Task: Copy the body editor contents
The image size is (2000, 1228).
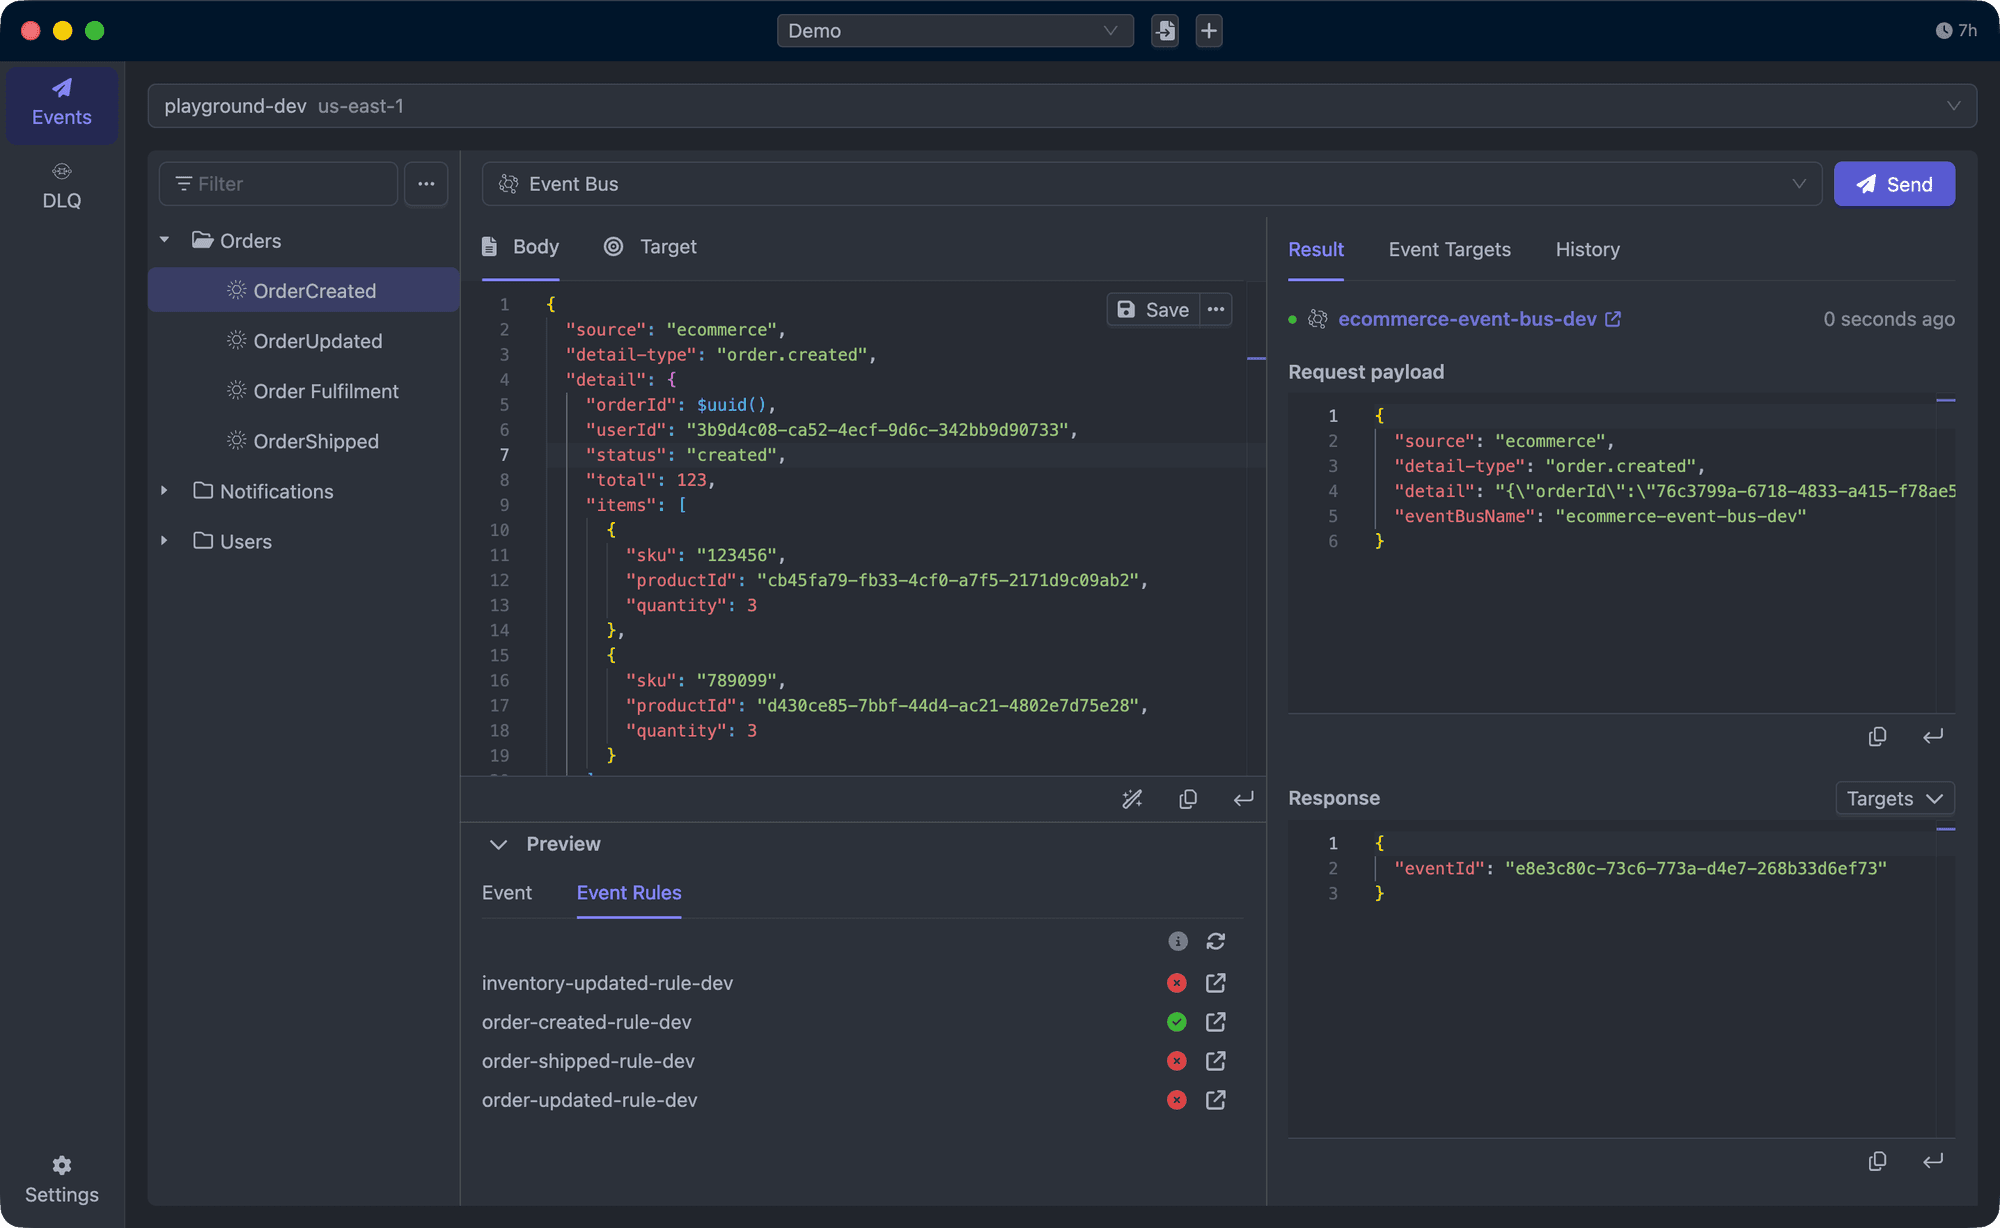Action: 1188,799
